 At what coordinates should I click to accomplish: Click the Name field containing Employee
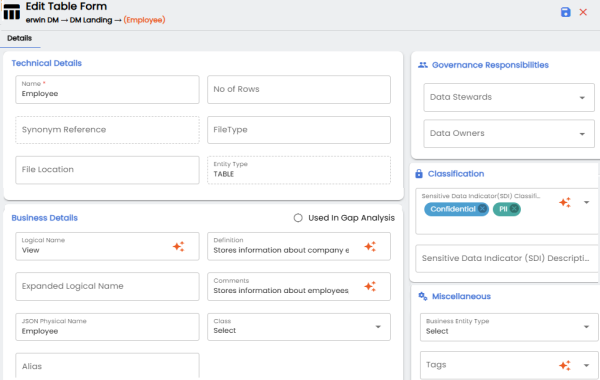pos(107,90)
